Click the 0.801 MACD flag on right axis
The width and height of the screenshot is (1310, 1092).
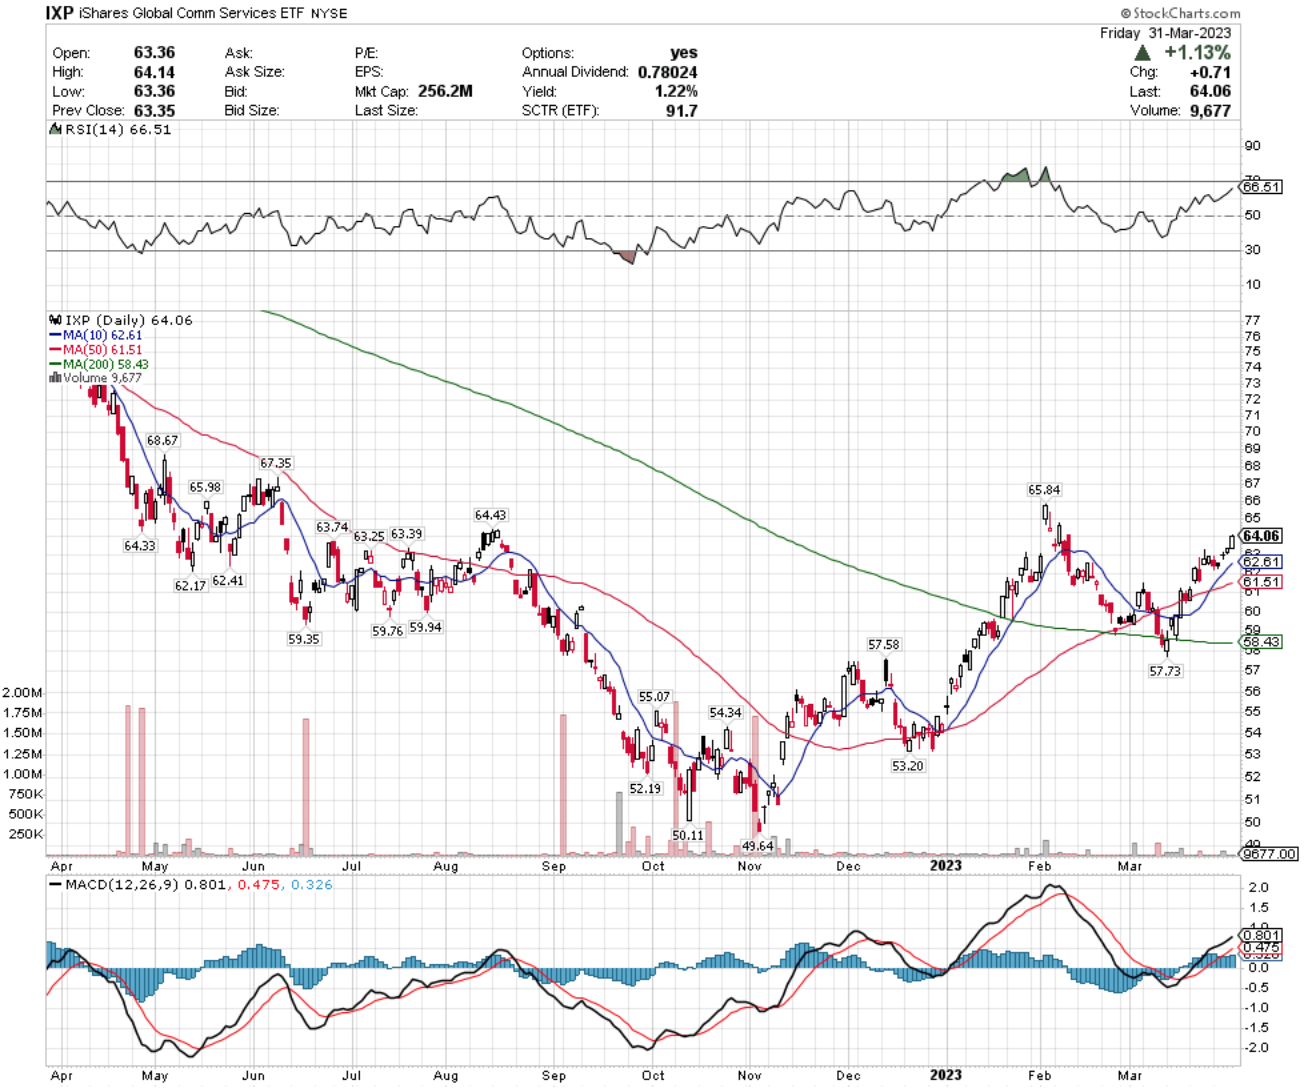[1261, 936]
